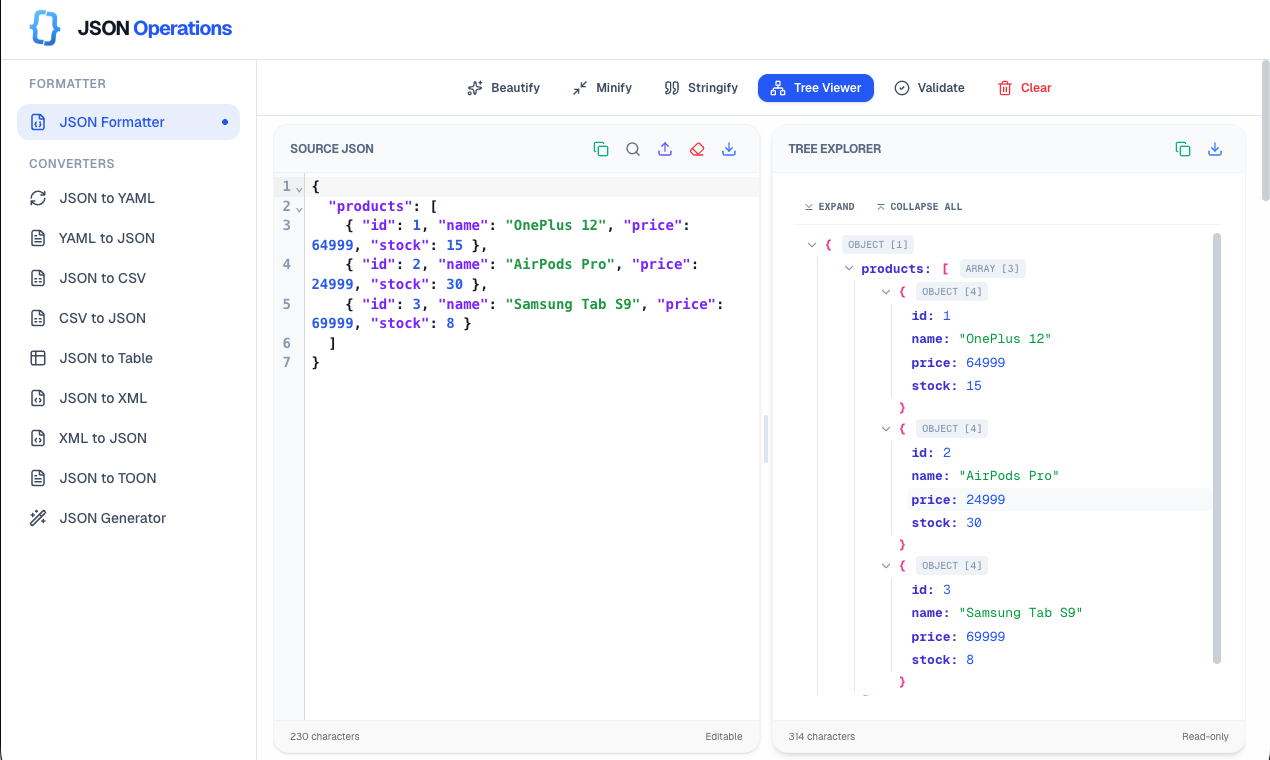Select the JSON Generator tool in the sidebar
The width and height of the screenshot is (1270, 760).
click(113, 517)
